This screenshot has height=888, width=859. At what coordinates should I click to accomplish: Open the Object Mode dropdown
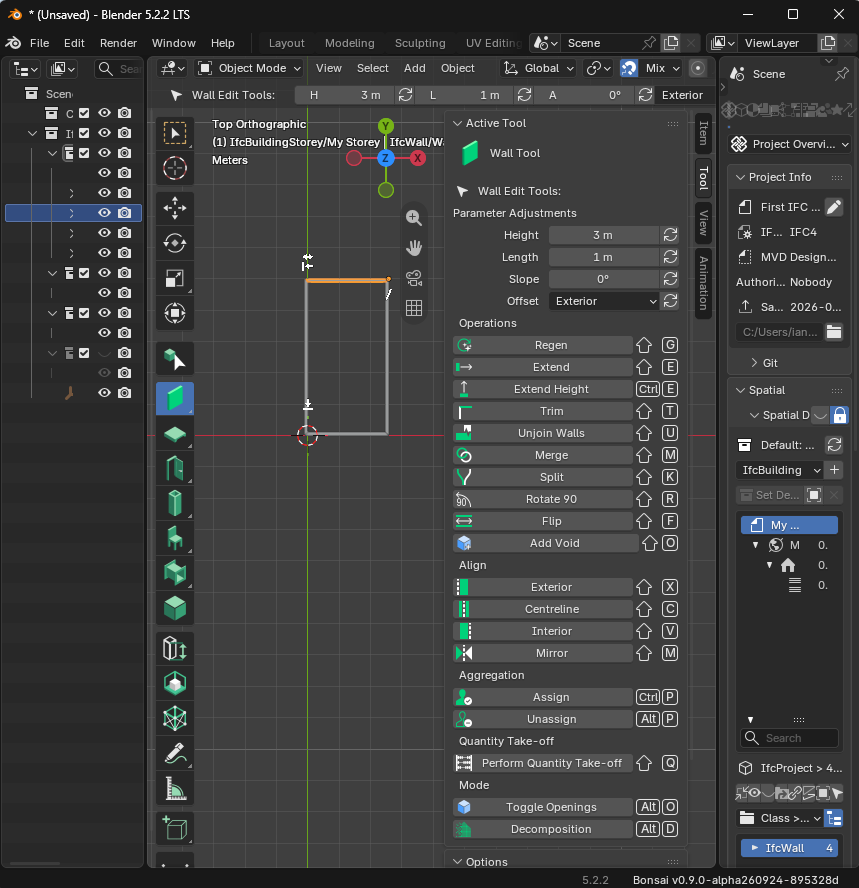(249, 69)
